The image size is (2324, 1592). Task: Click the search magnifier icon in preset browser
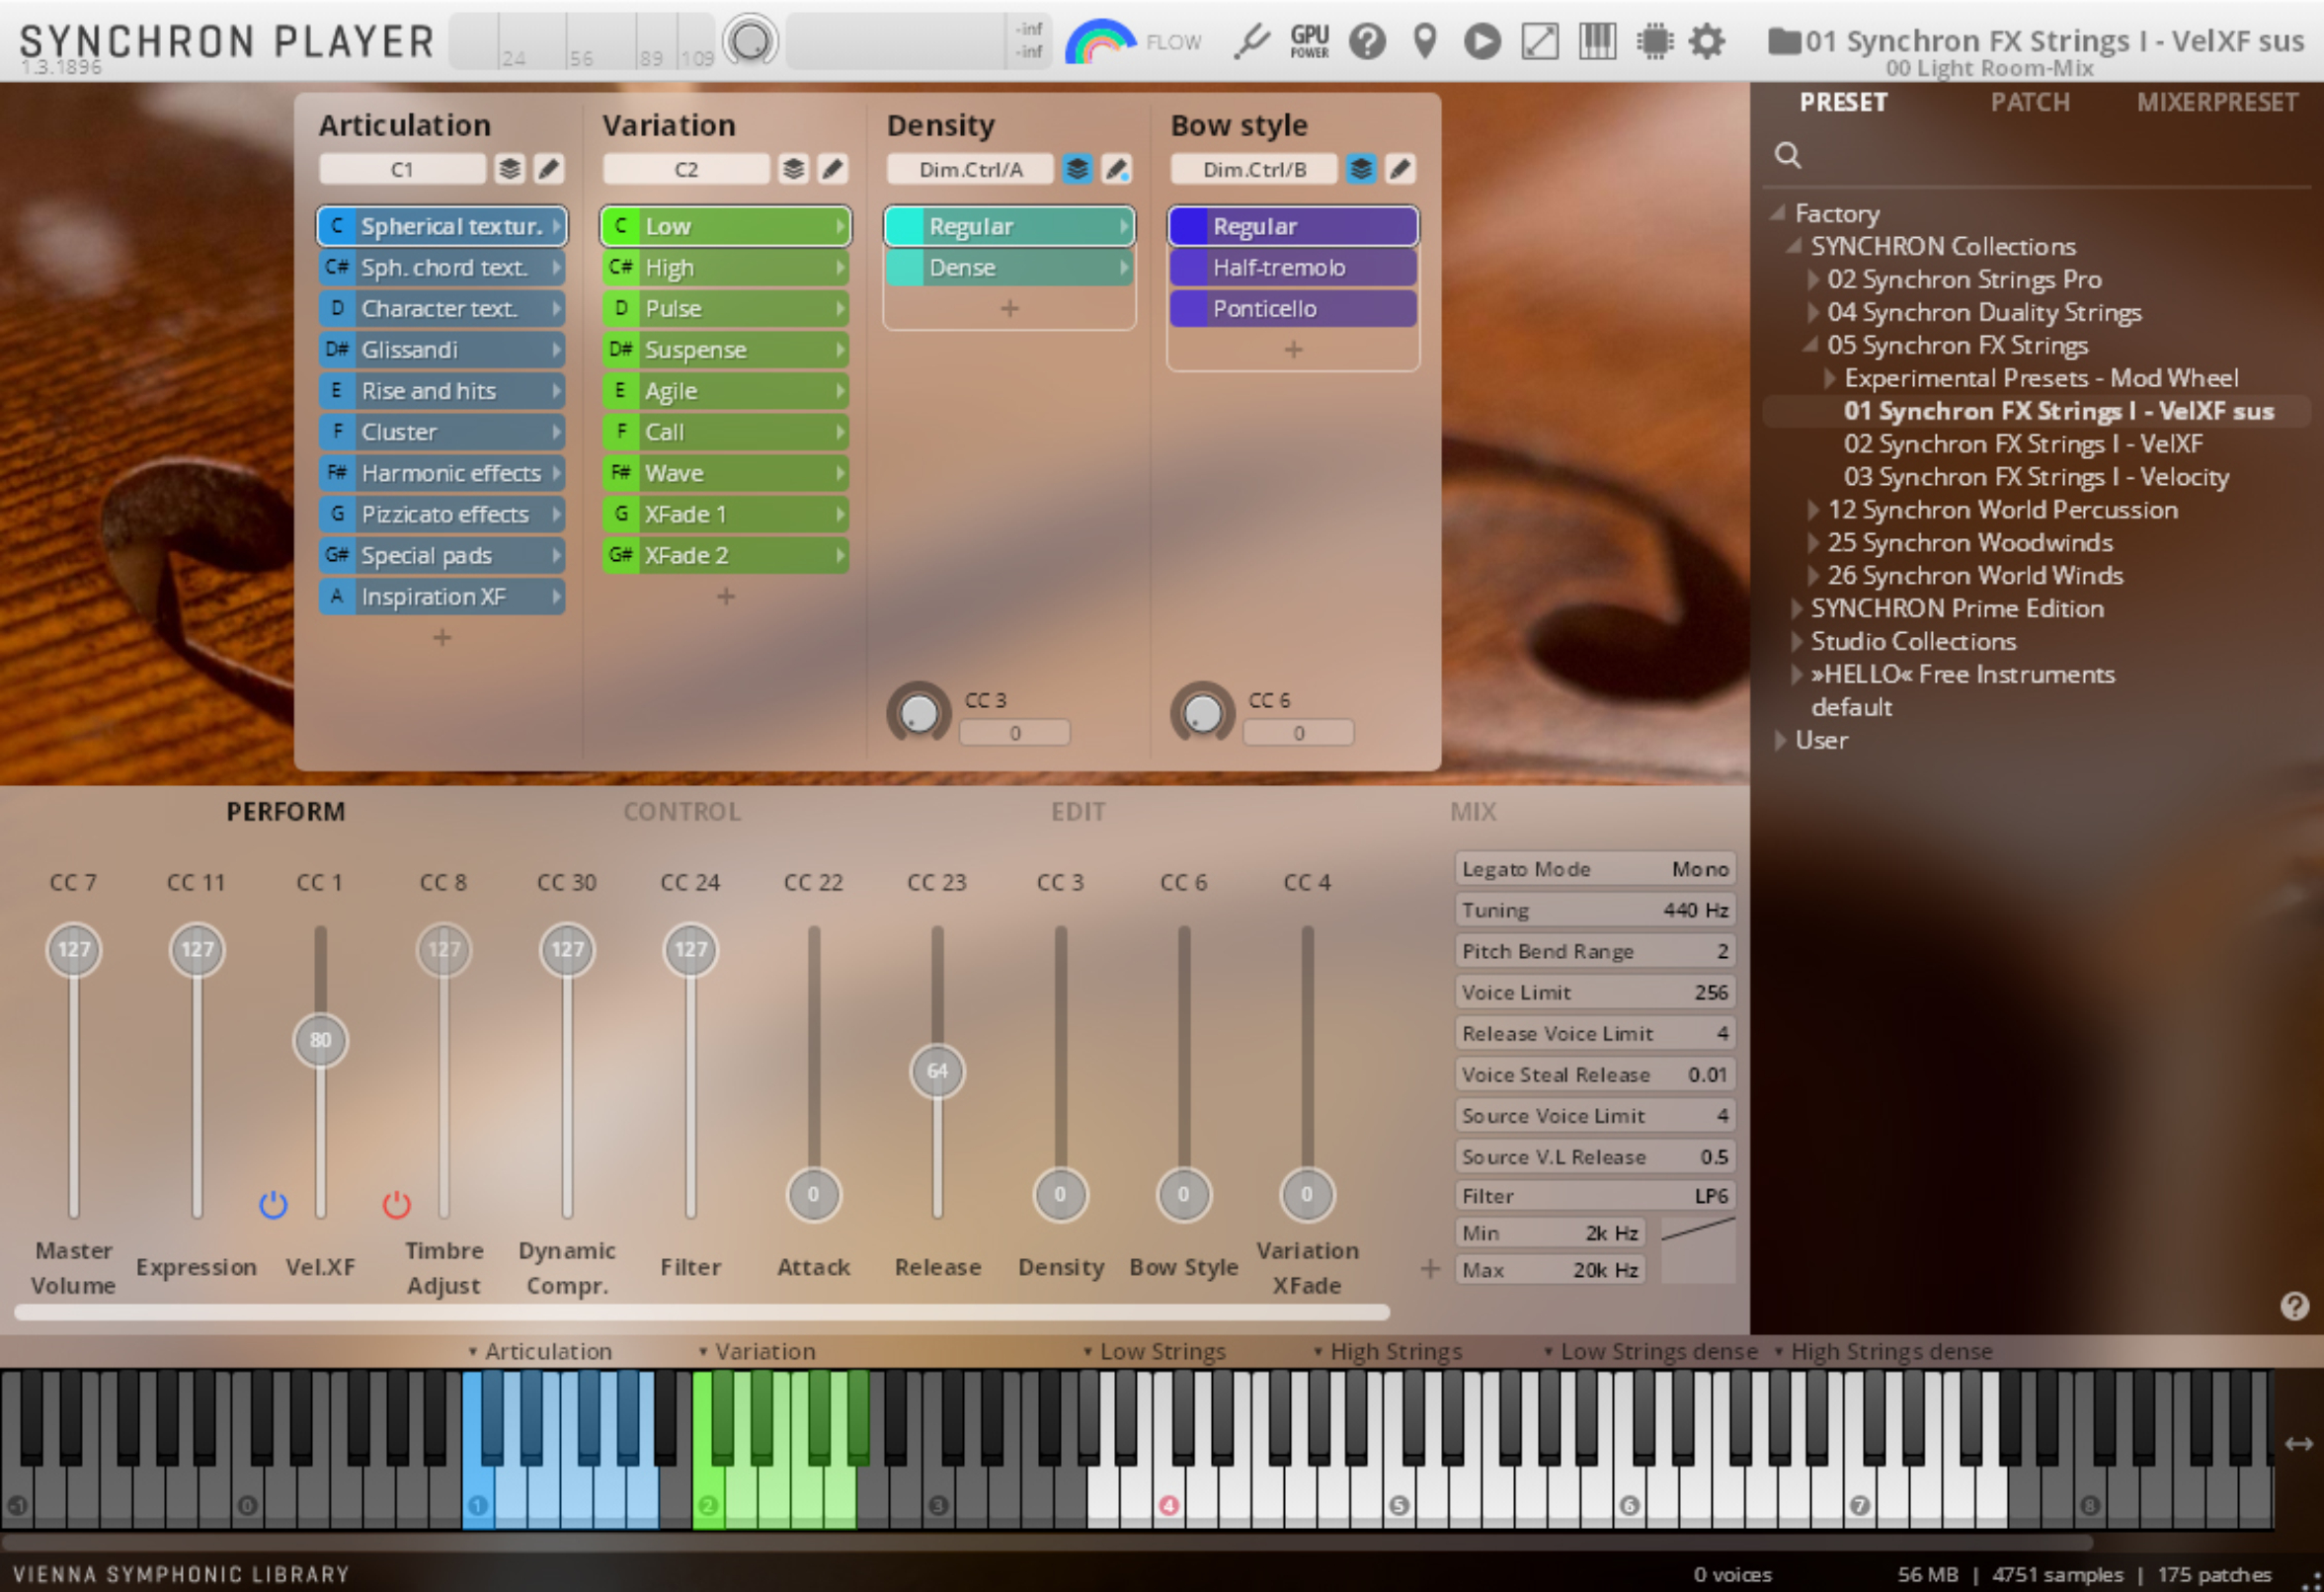pyautogui.click(x=1788, y=155)
